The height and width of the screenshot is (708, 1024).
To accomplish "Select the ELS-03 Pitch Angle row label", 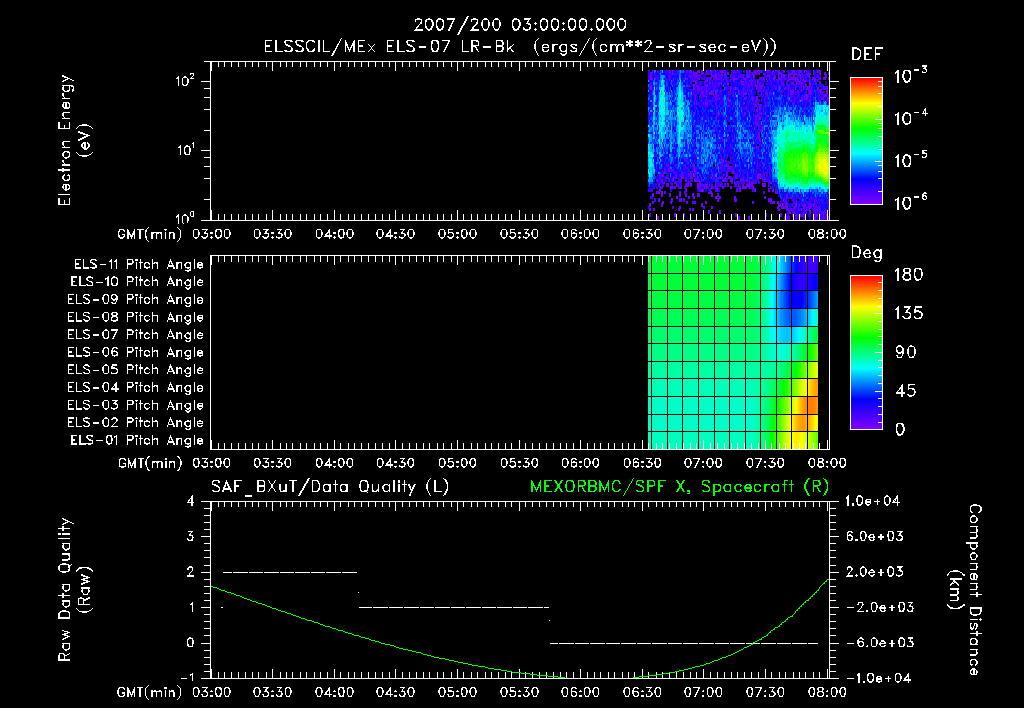I will point(135,405).
